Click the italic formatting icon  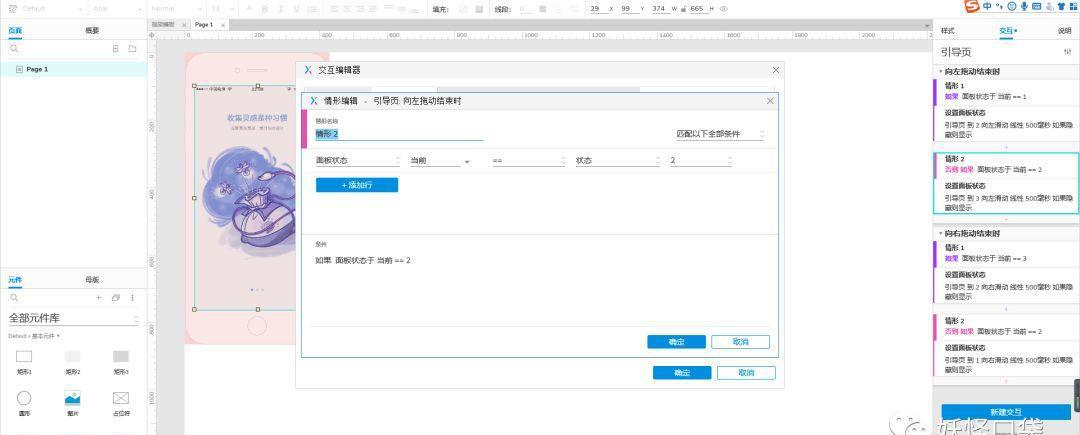(280, 9)
